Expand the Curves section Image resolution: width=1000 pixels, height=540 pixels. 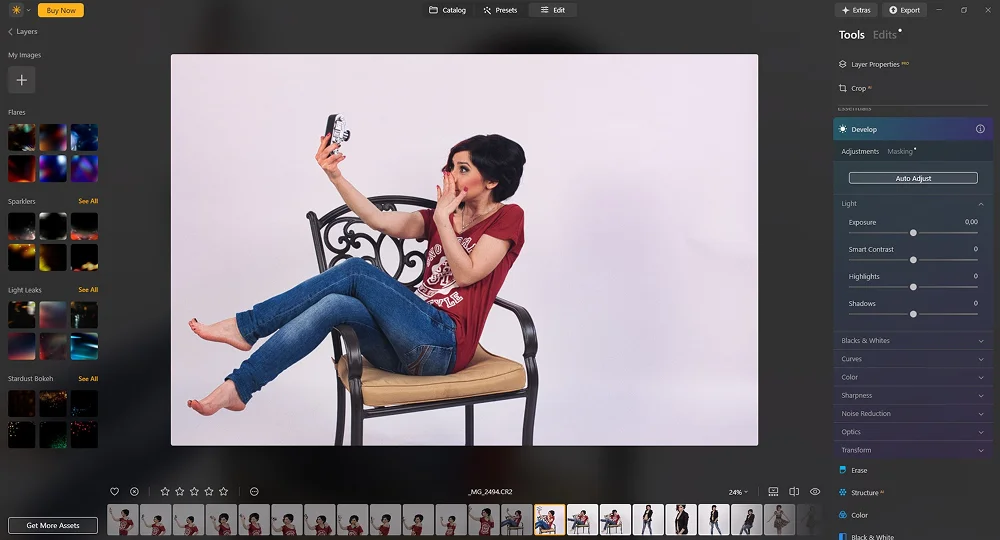(913, 359)
